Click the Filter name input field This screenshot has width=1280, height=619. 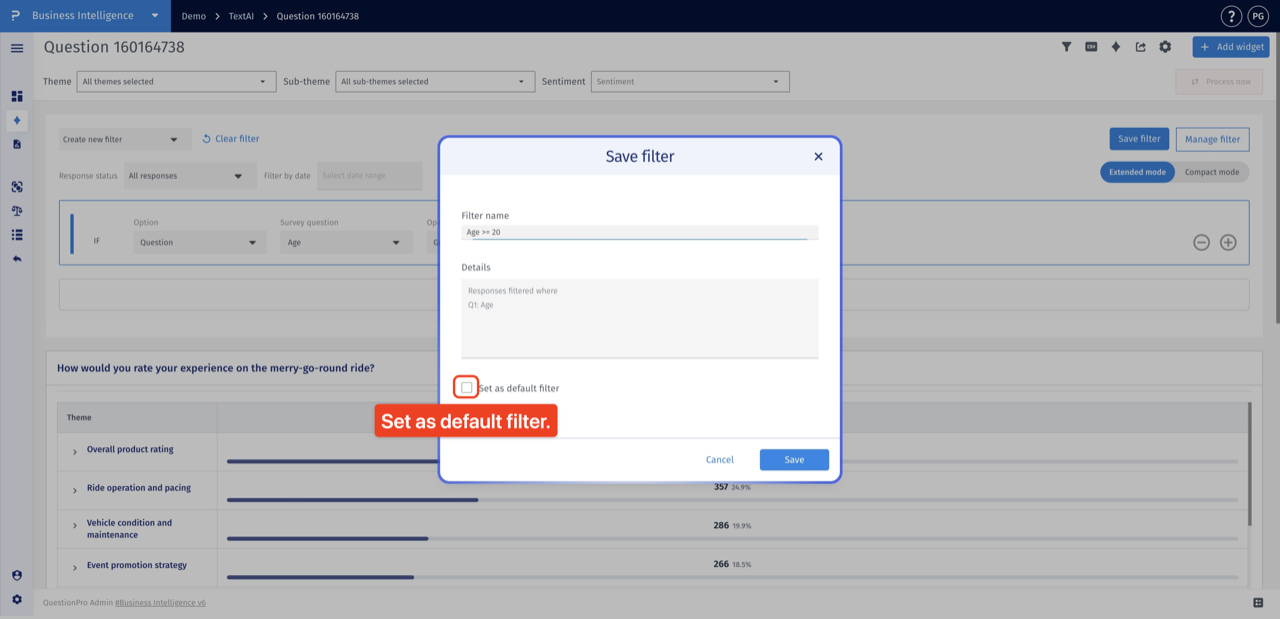(640, 232)
